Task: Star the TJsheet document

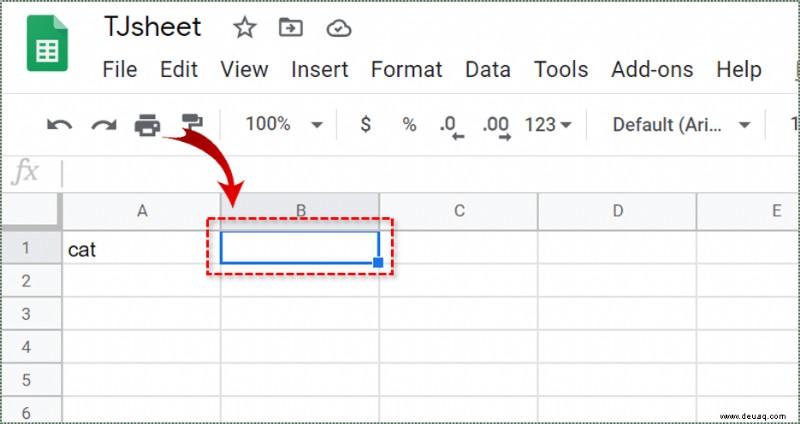Action: 245,28
